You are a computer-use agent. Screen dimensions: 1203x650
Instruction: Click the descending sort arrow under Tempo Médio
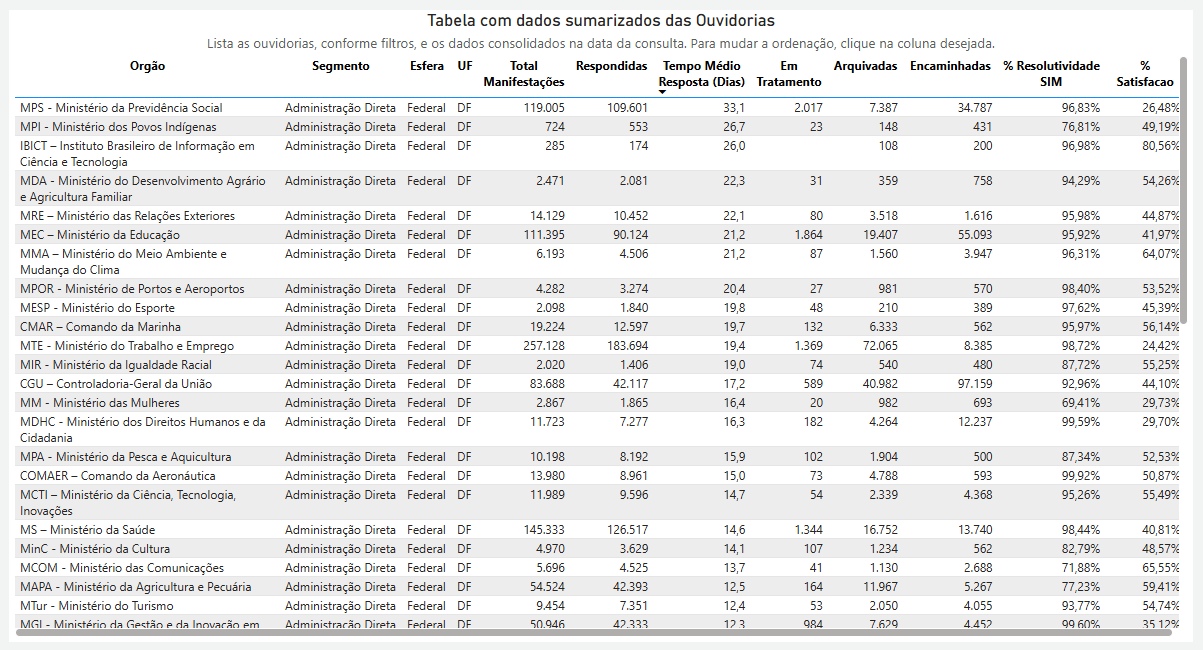tap(662, 92)
